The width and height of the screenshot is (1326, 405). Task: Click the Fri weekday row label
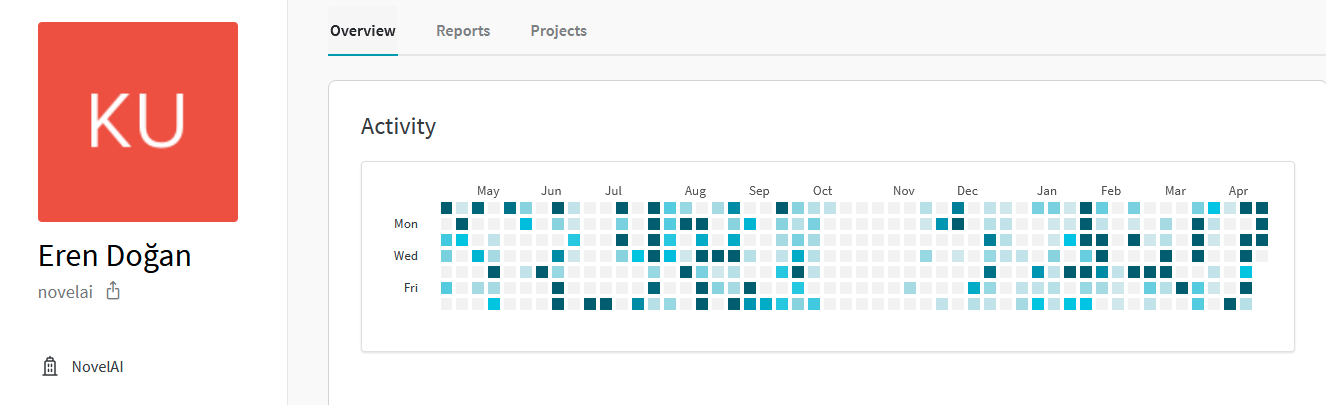(x=411, y=288)
